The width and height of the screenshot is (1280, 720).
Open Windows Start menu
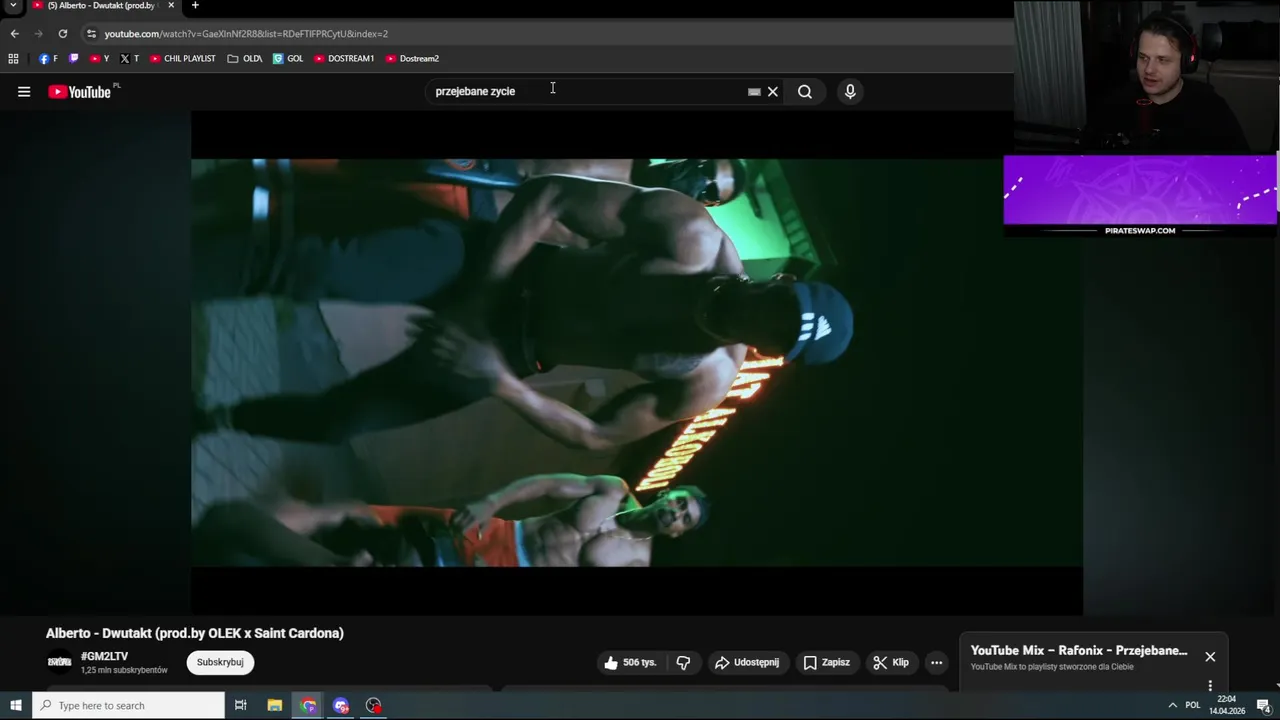(15, 706)
